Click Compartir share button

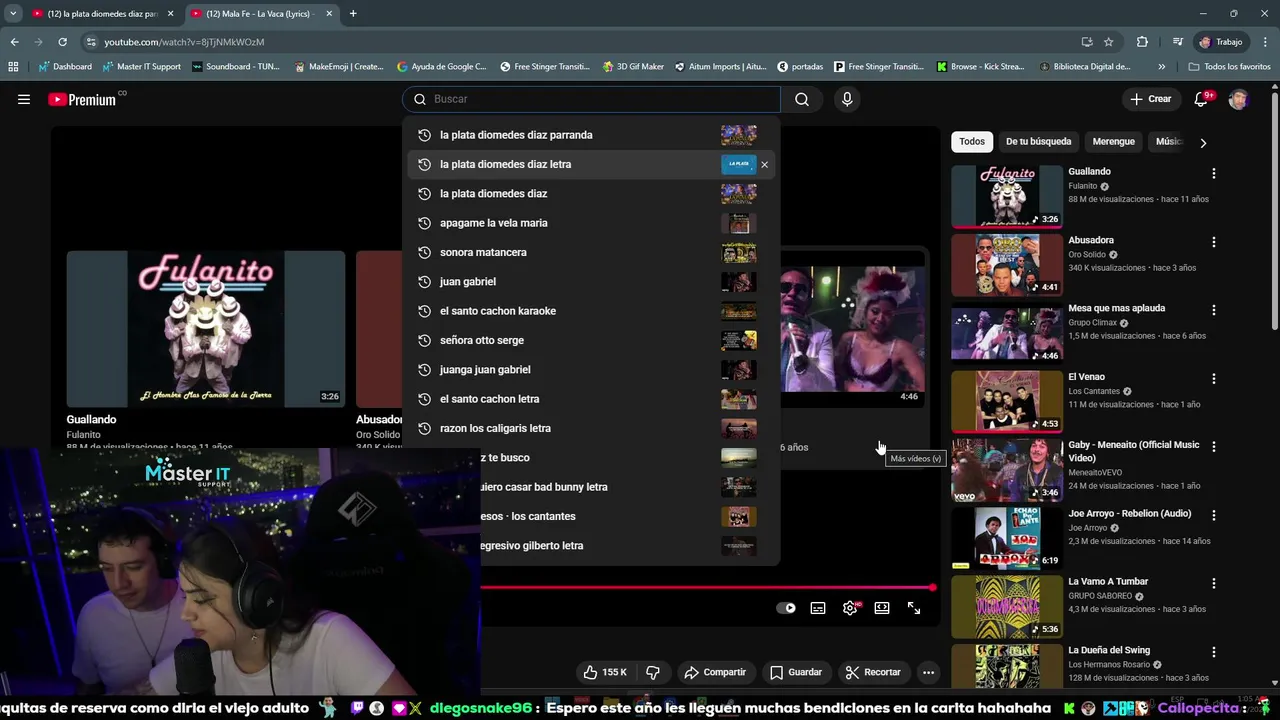pos(715,672)
